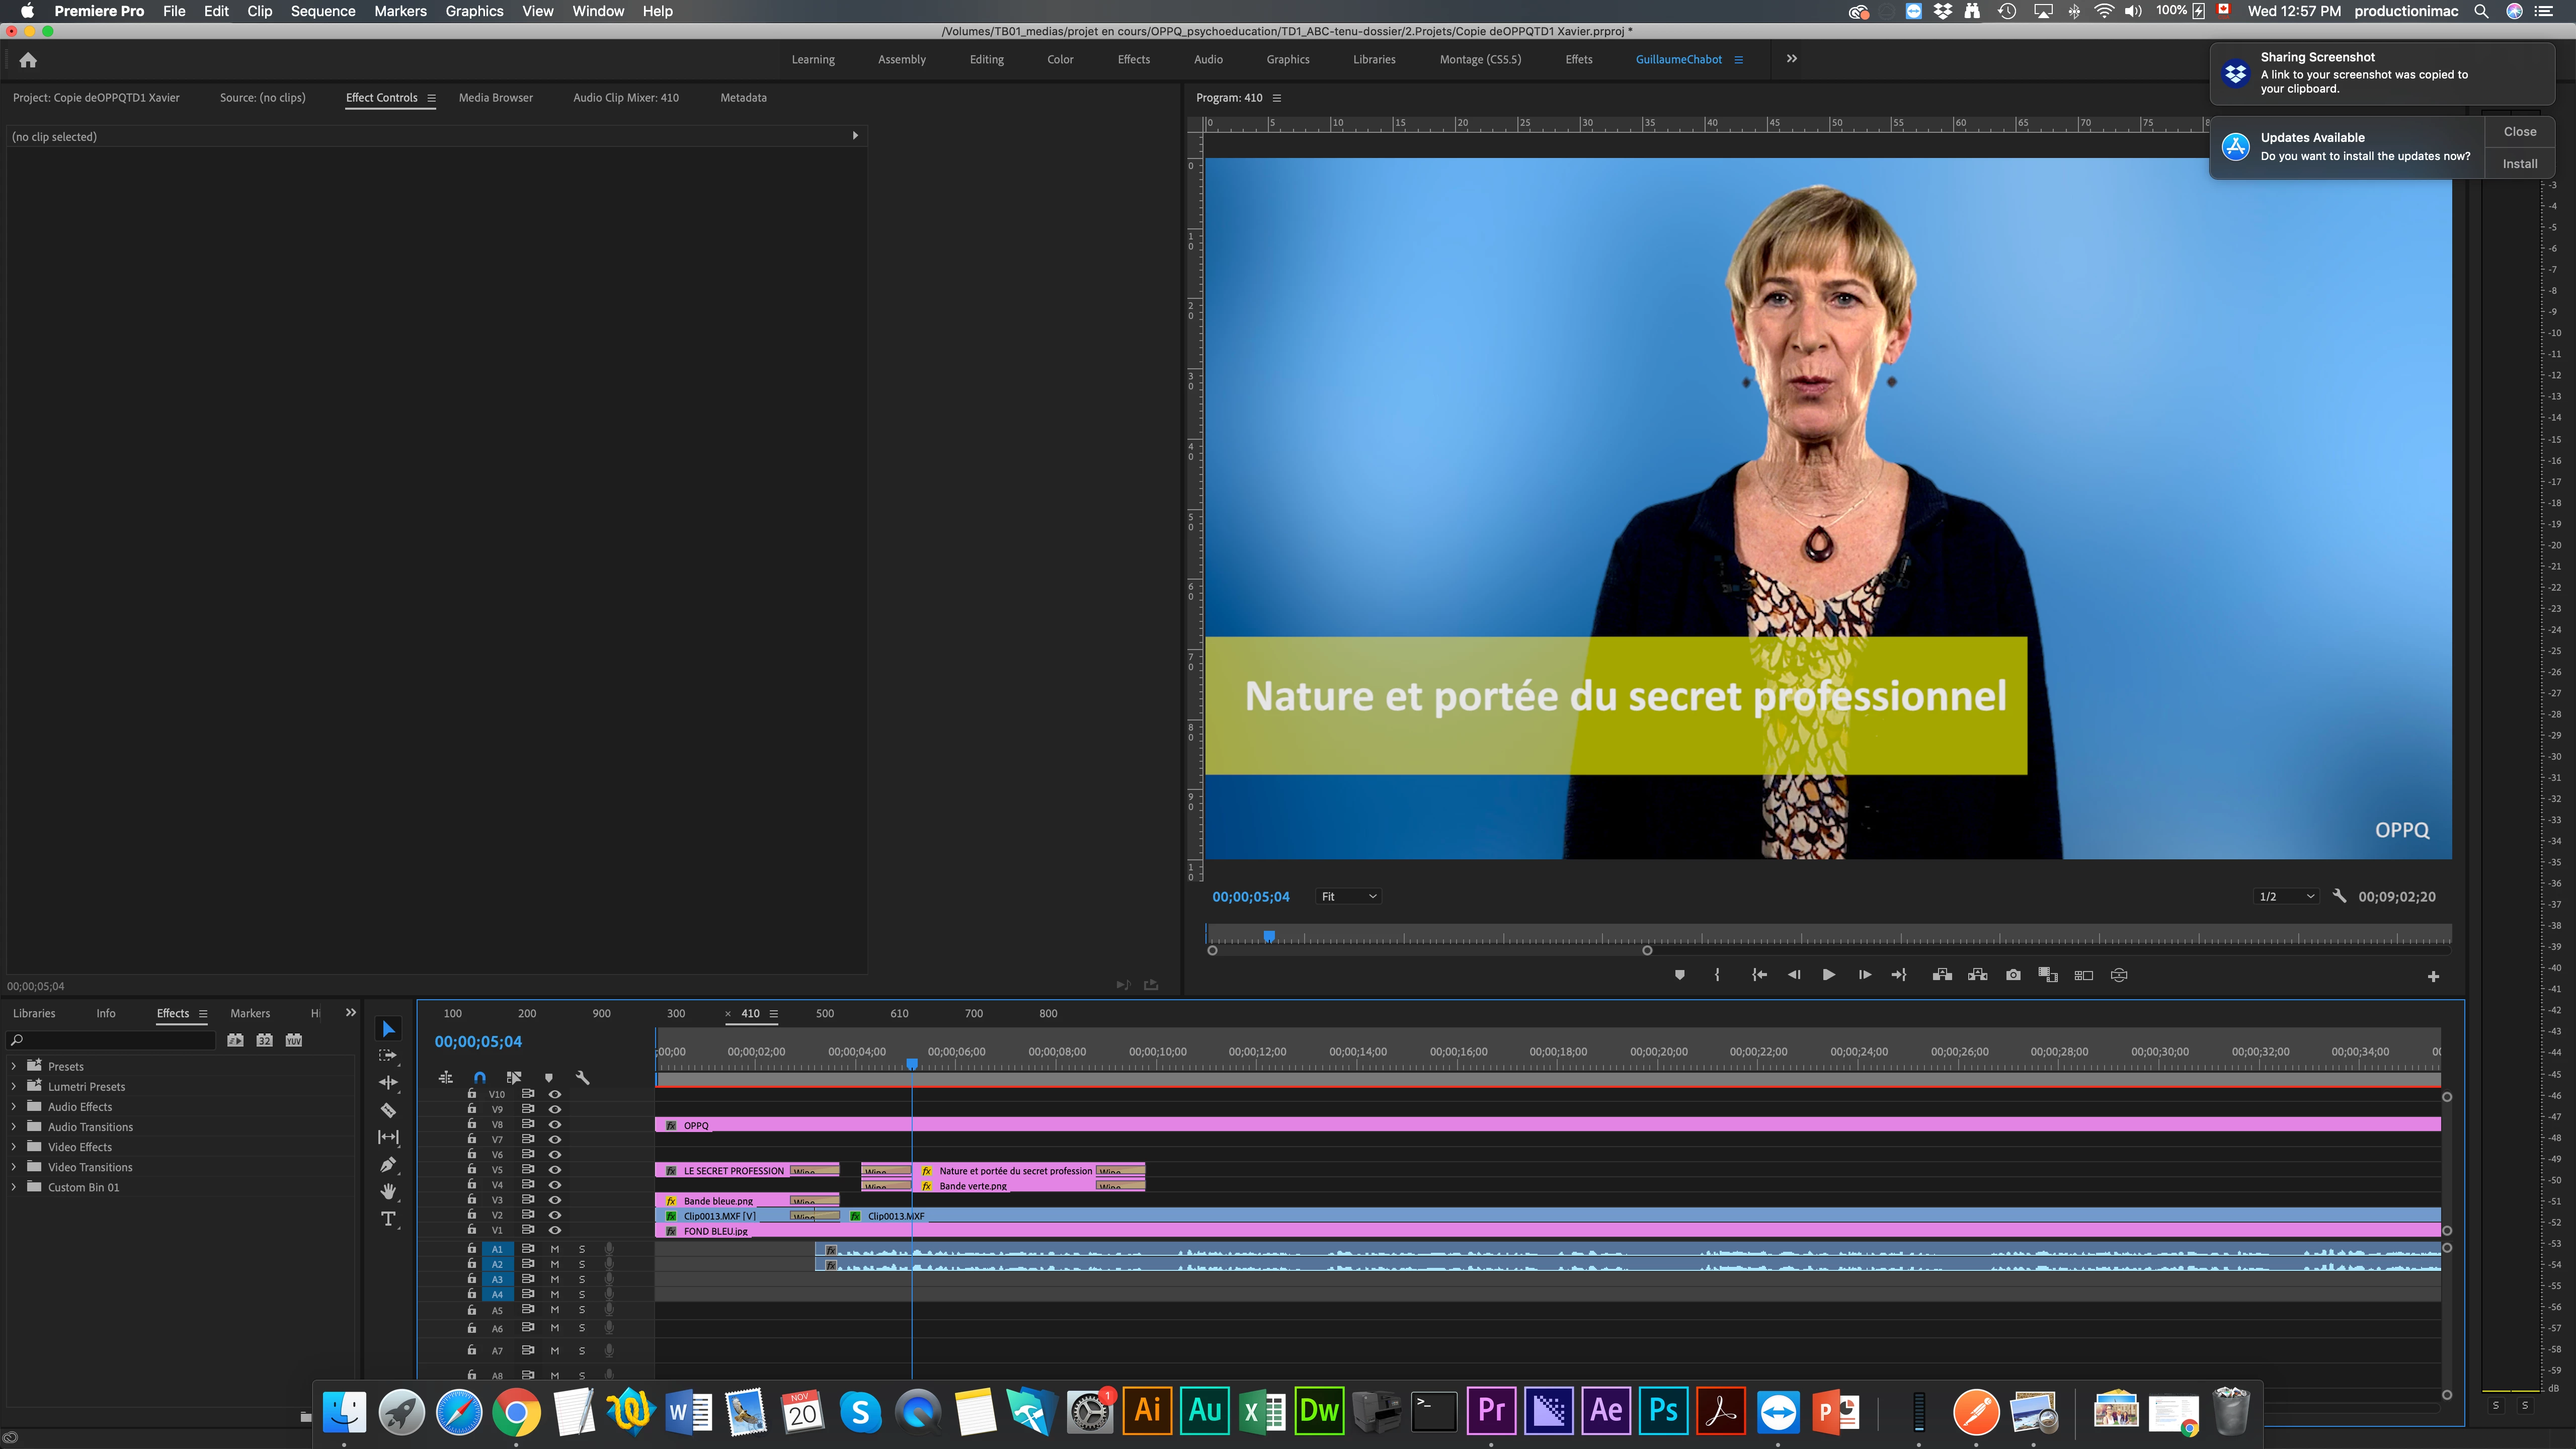2576x1449 pixels.
Task: Toggle timeline Snap magnet icon
Action: point(480,1077)
